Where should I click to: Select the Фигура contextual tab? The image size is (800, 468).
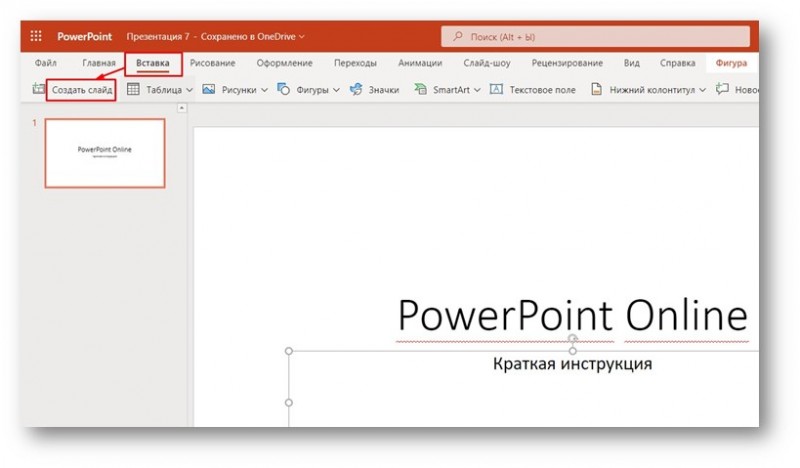(731, 63)
